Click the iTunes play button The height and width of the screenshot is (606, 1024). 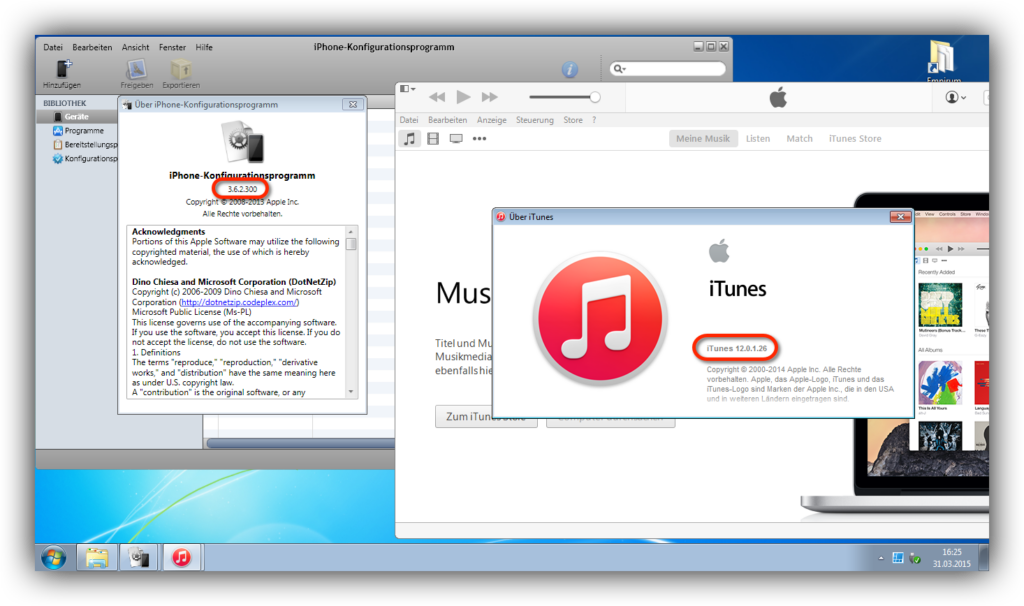coord(463,97)
